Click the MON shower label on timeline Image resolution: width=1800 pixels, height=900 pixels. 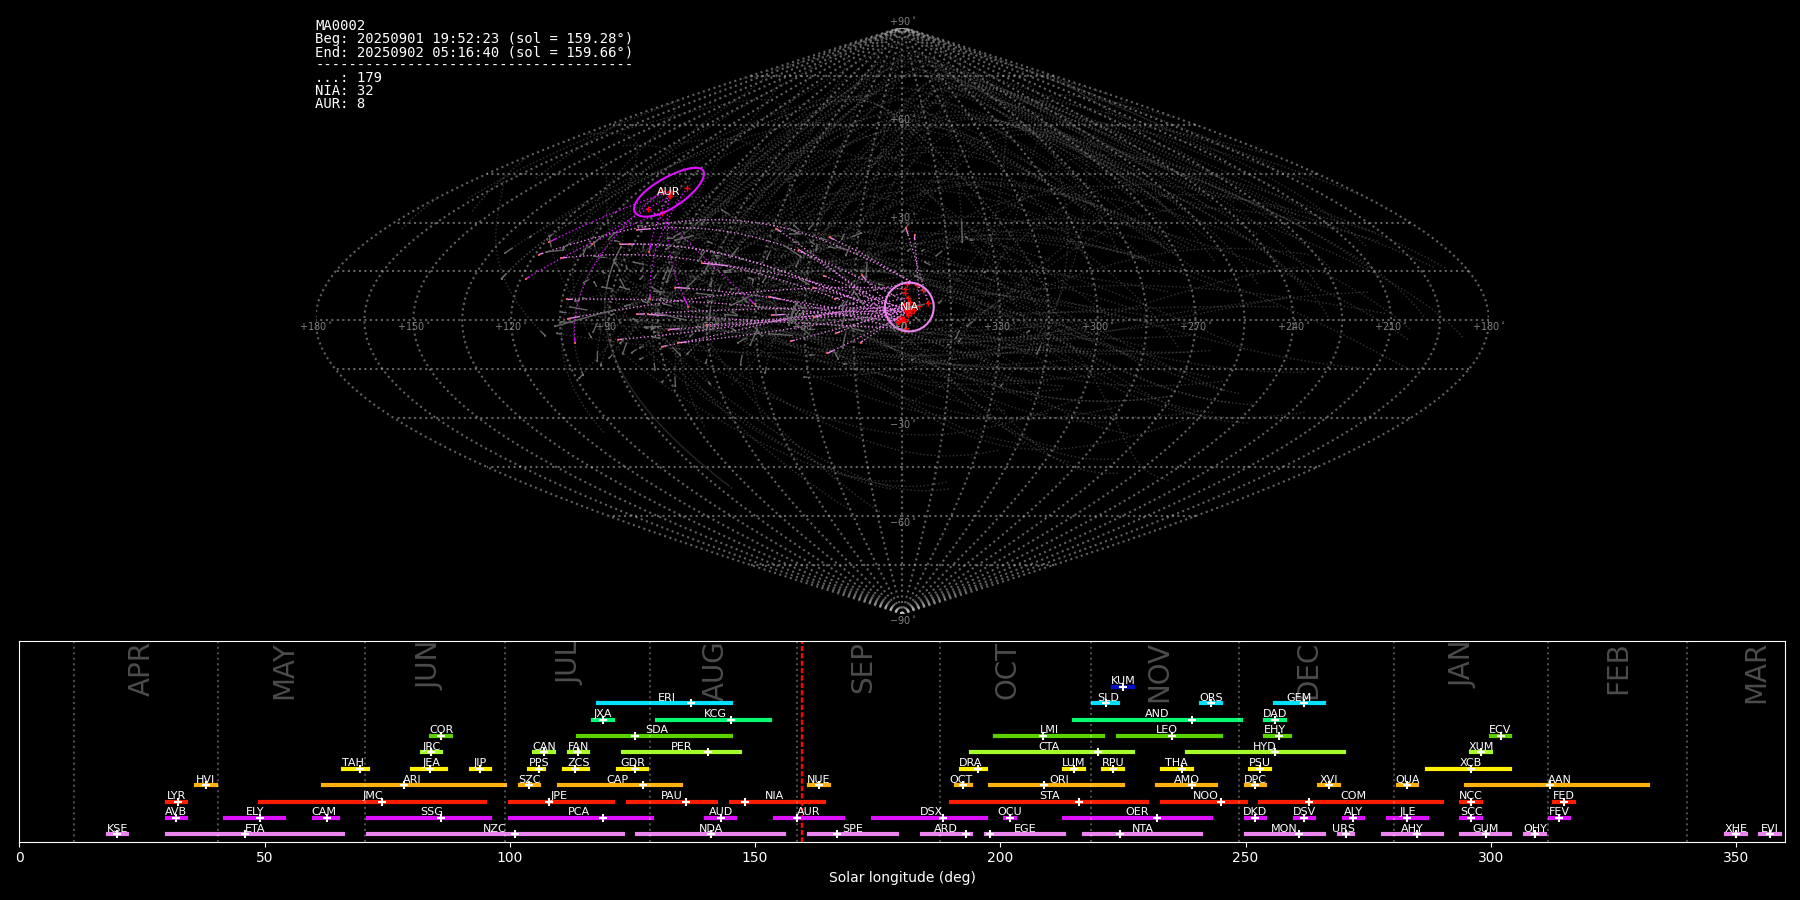[x=1284, y=828]
